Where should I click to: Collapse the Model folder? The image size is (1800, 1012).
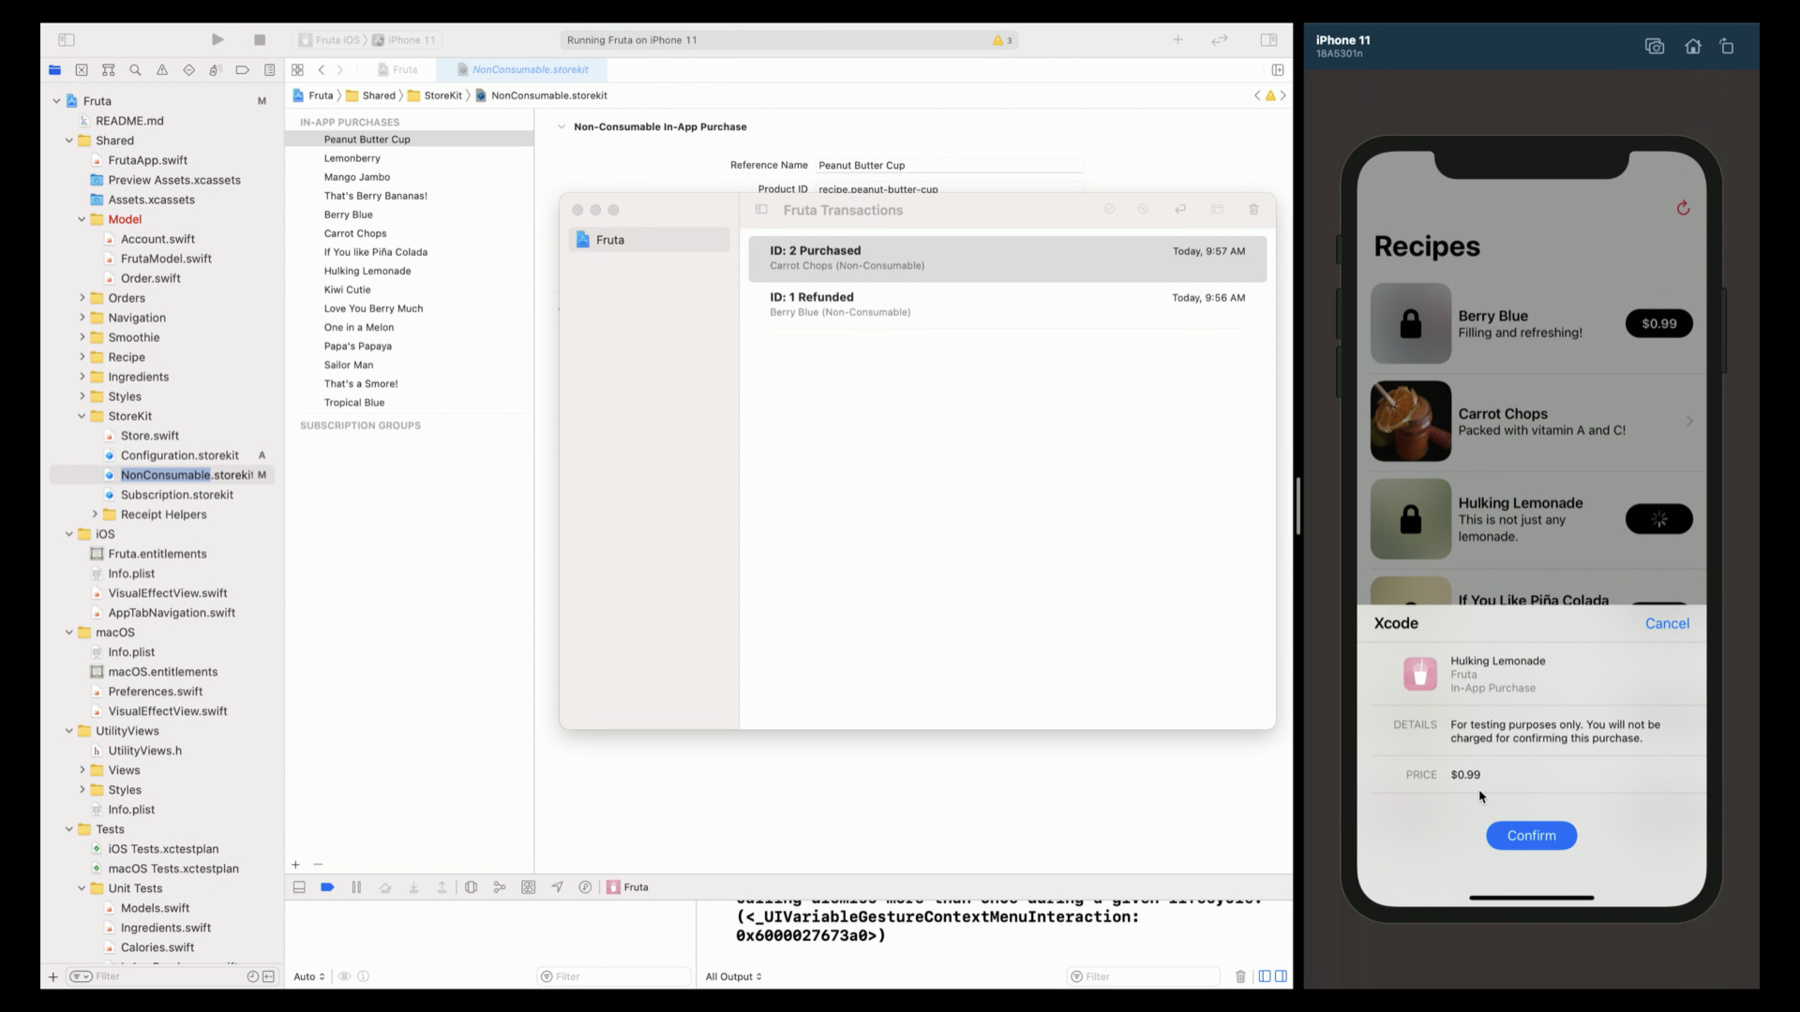click(x=82, y=220)
